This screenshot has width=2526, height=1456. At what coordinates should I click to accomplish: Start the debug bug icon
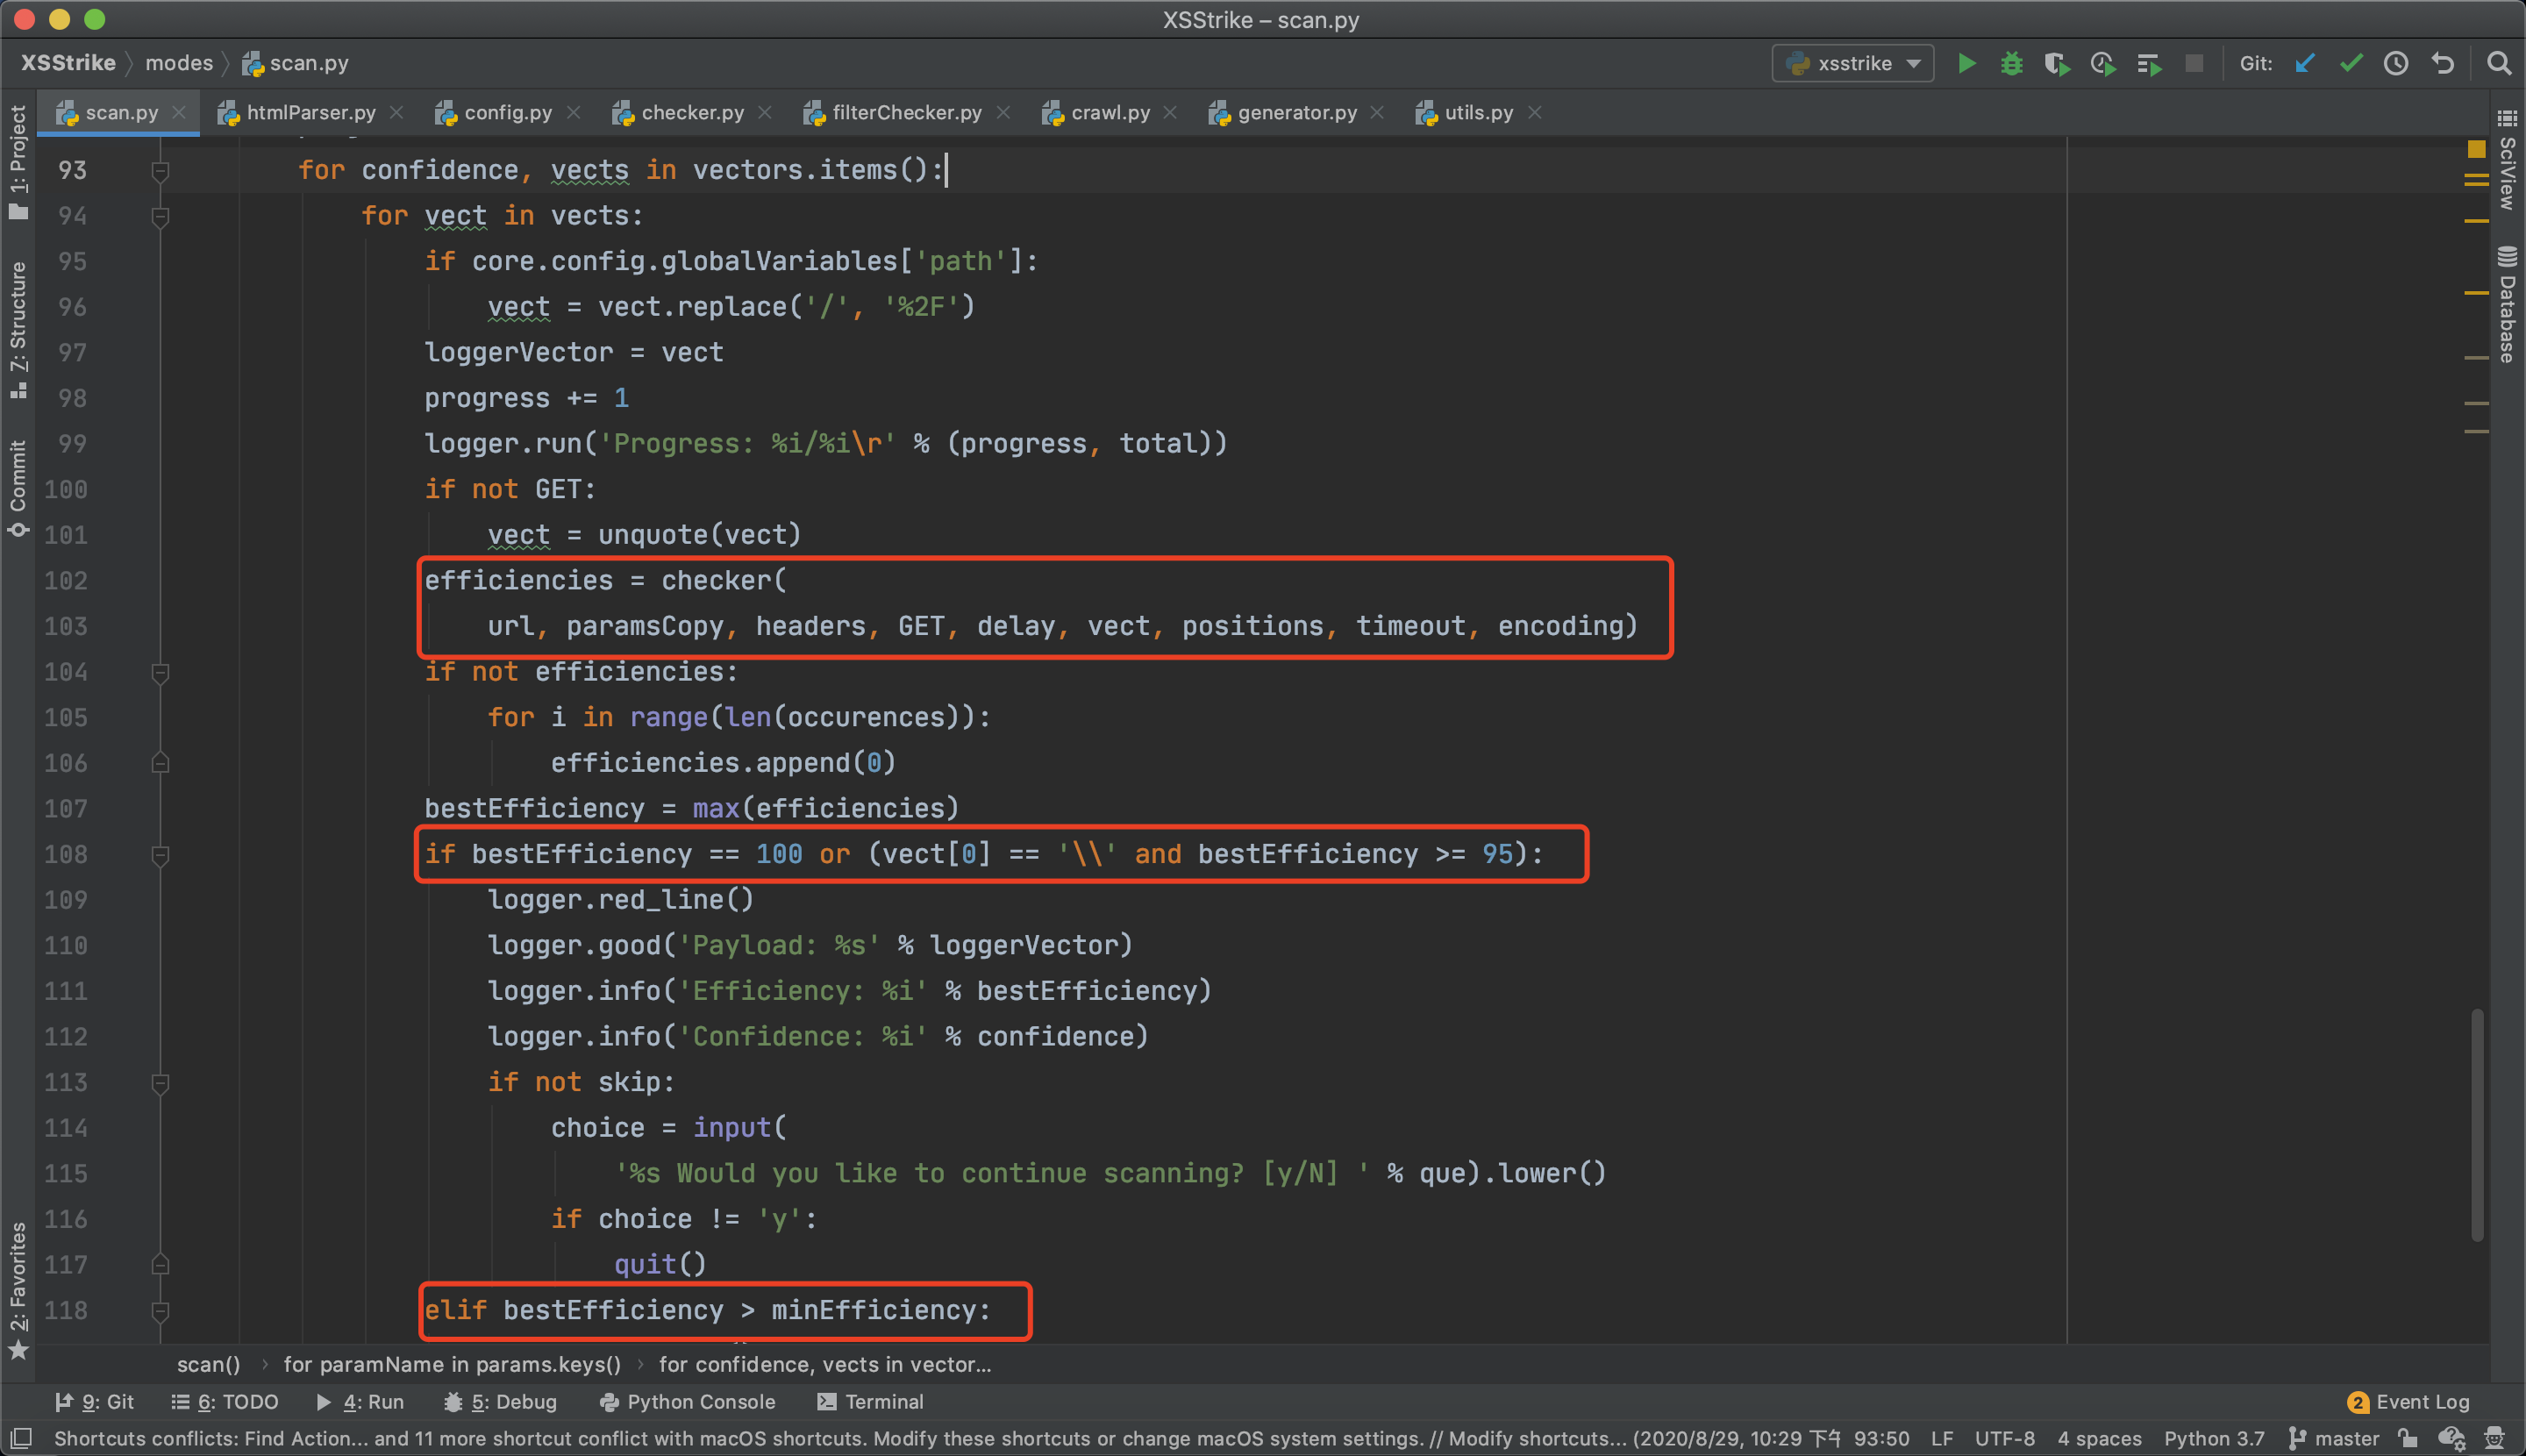2011,64
